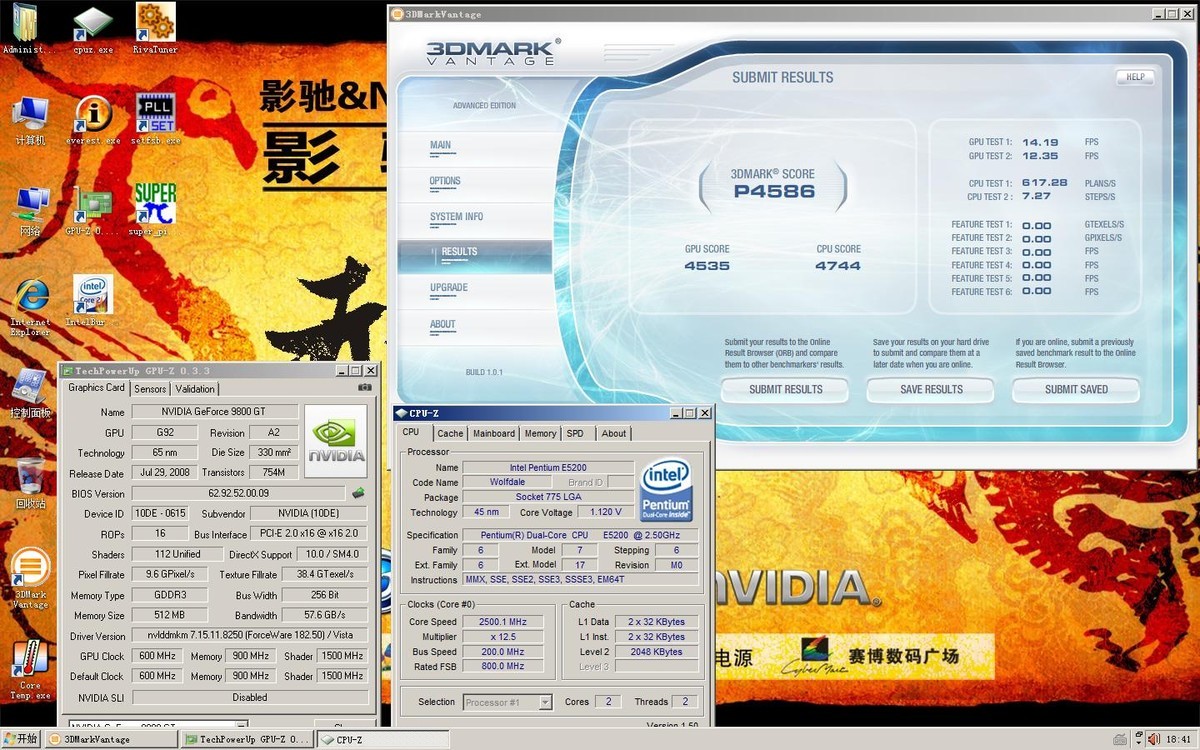The height and width of the screenshot is (750, 1200).
Task: Click the SAVE RESULTS button
Action: (x=931, y=390)
